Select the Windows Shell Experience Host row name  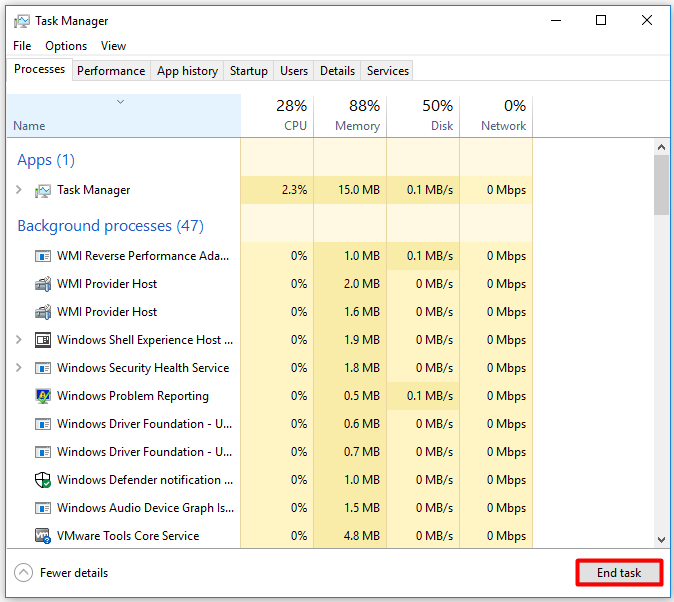pyautogui.click(x=145, y=340)
